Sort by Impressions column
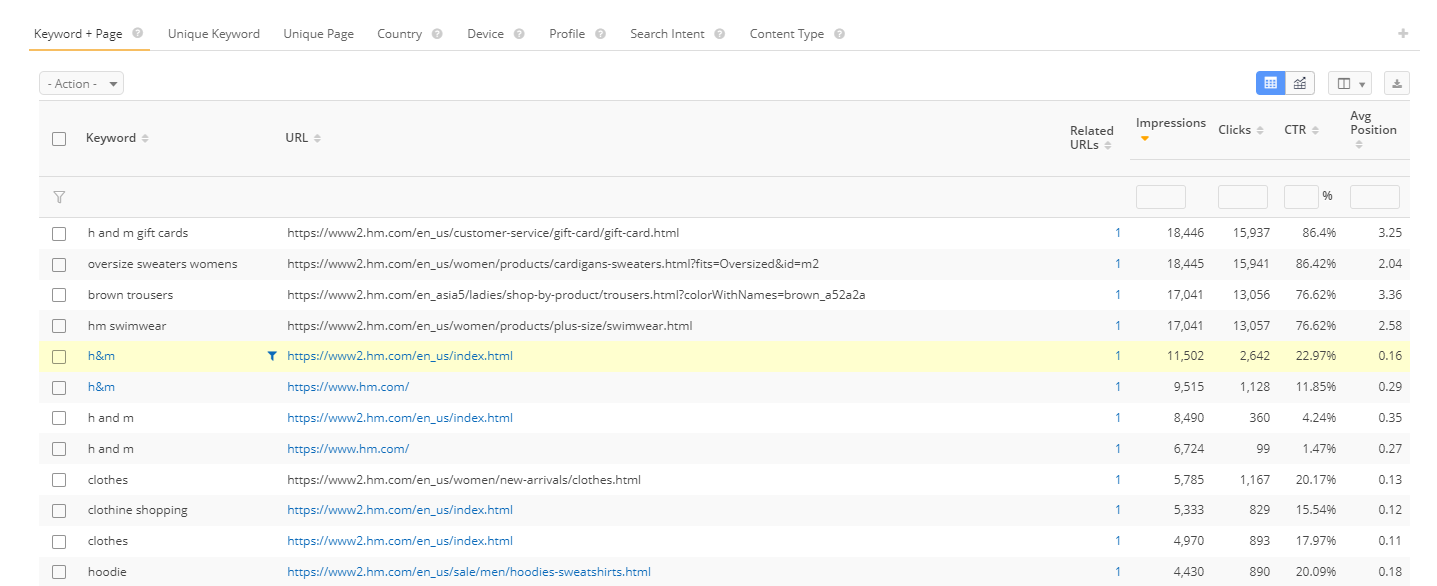The height and width of the screenshot is (586, 1437). pyautogui.click(x=1170, y=124)
